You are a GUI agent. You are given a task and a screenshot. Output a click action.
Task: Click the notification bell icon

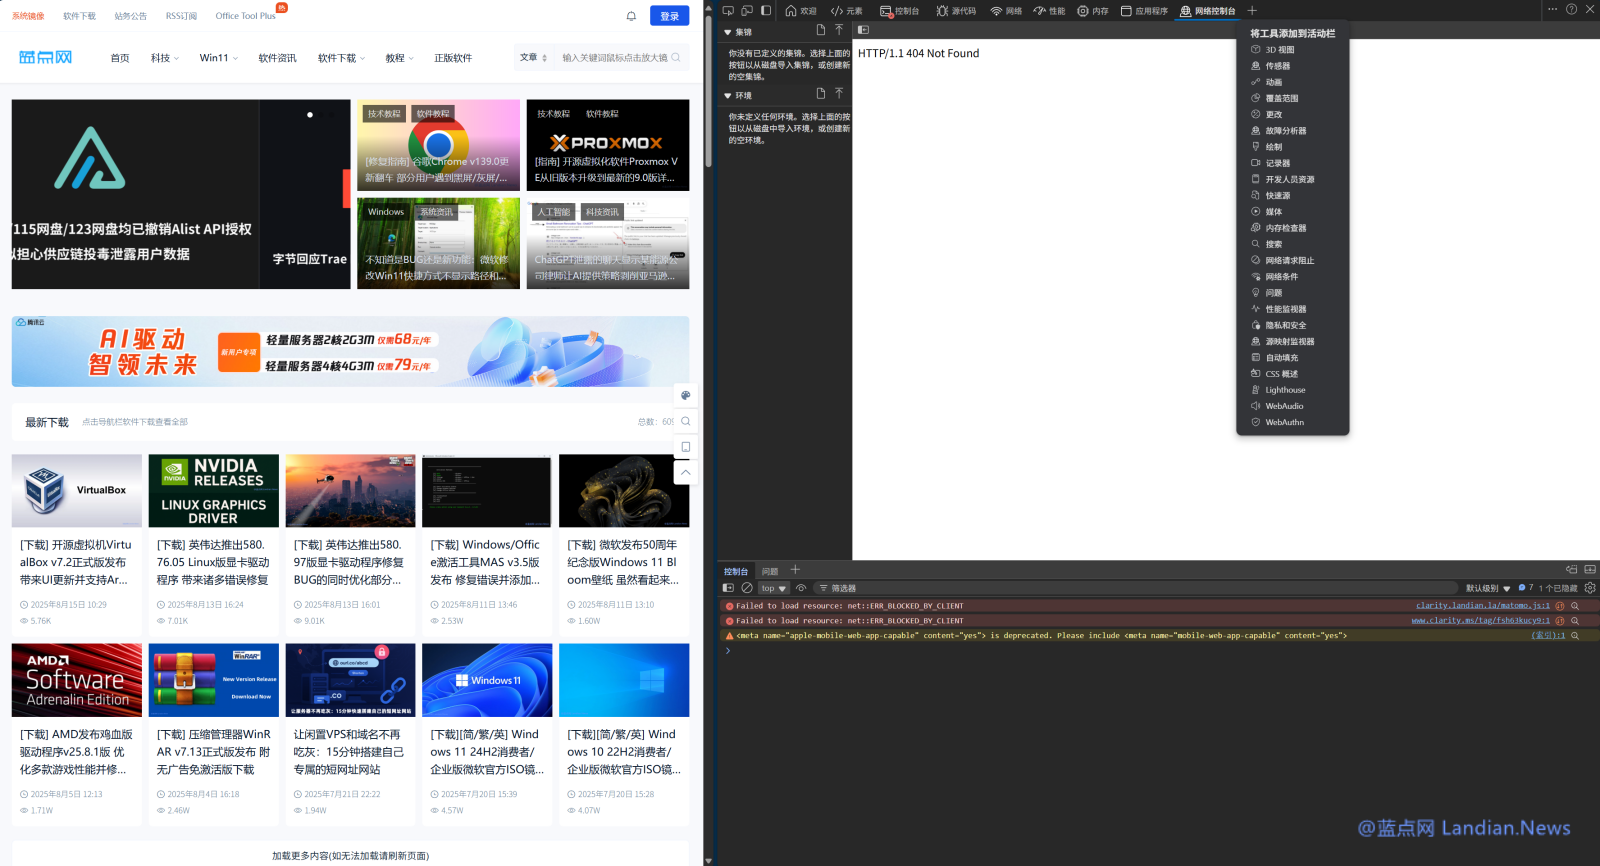coord(631,16)
